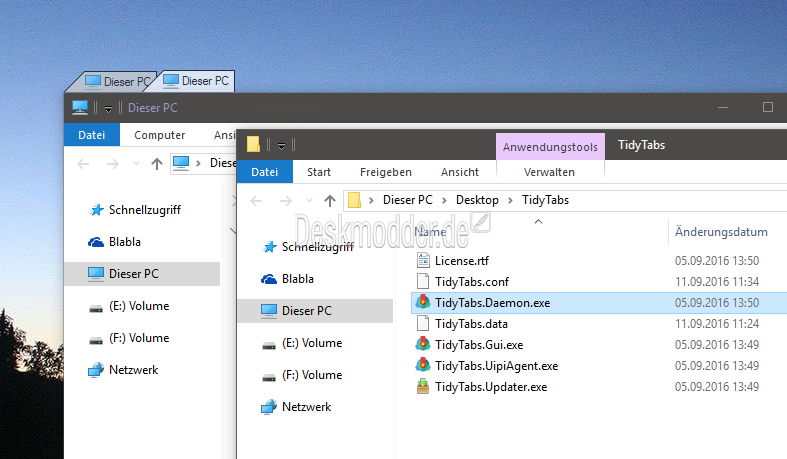Expand chevron after Dieser PC in breadcrumb
Image resolution: width=787 pixels, height=459 pixels.
pos(444,201)
